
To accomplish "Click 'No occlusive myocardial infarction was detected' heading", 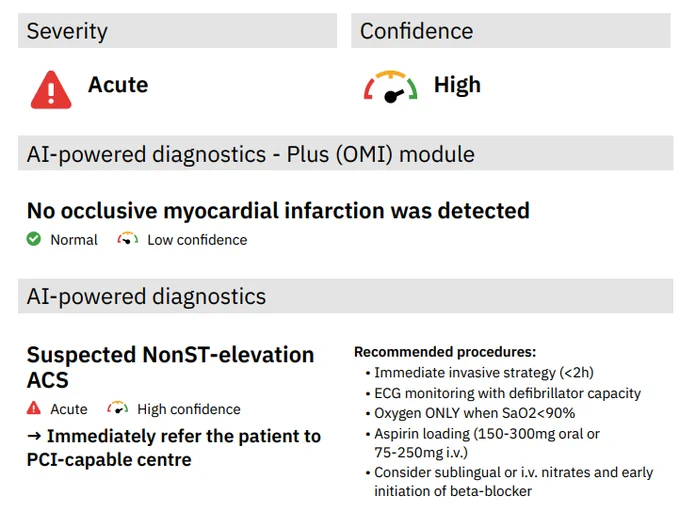I will [x=278, y=211].
